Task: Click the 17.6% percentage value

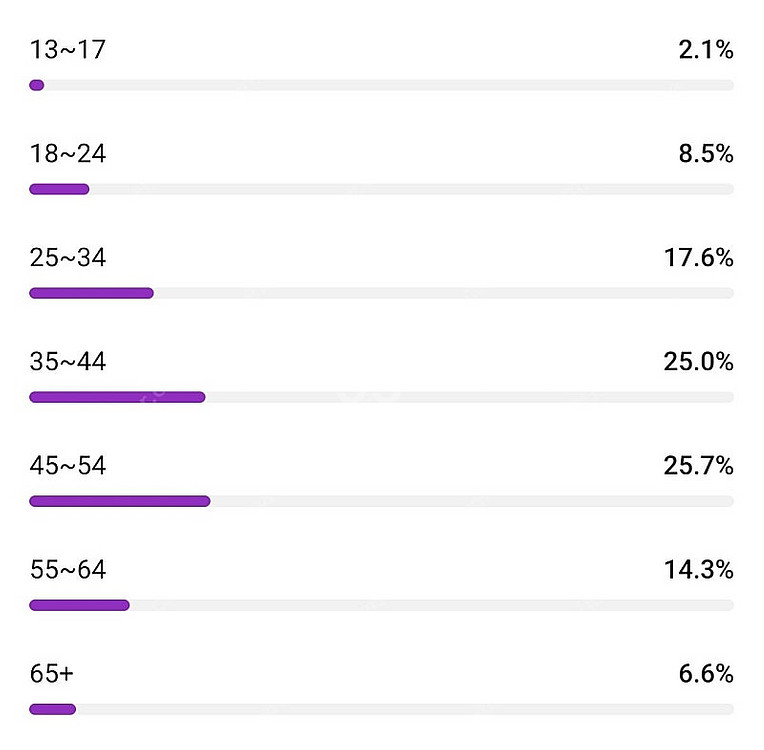Action: coord(699,257)
